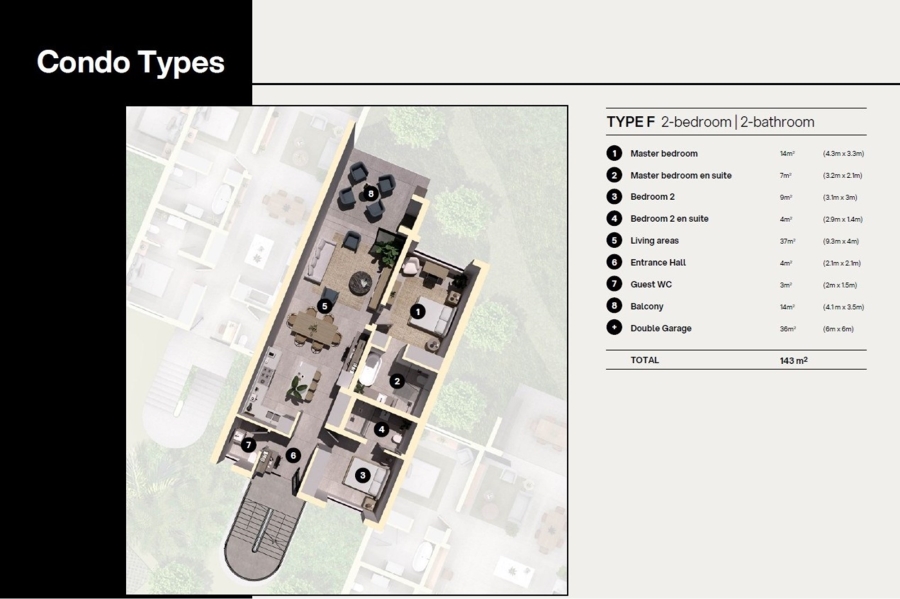Click the "7m²" area value

coord(785,176)
